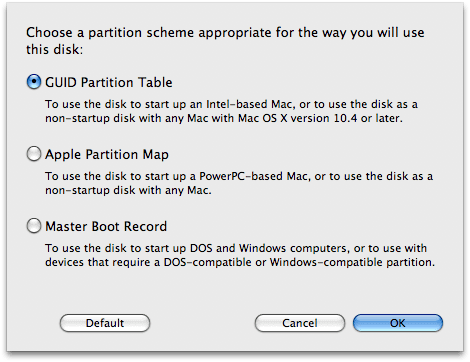Click the 'Mac OS X version 10.4' text line
Viewport: 470px width, 362px height.
click(224, 118)
